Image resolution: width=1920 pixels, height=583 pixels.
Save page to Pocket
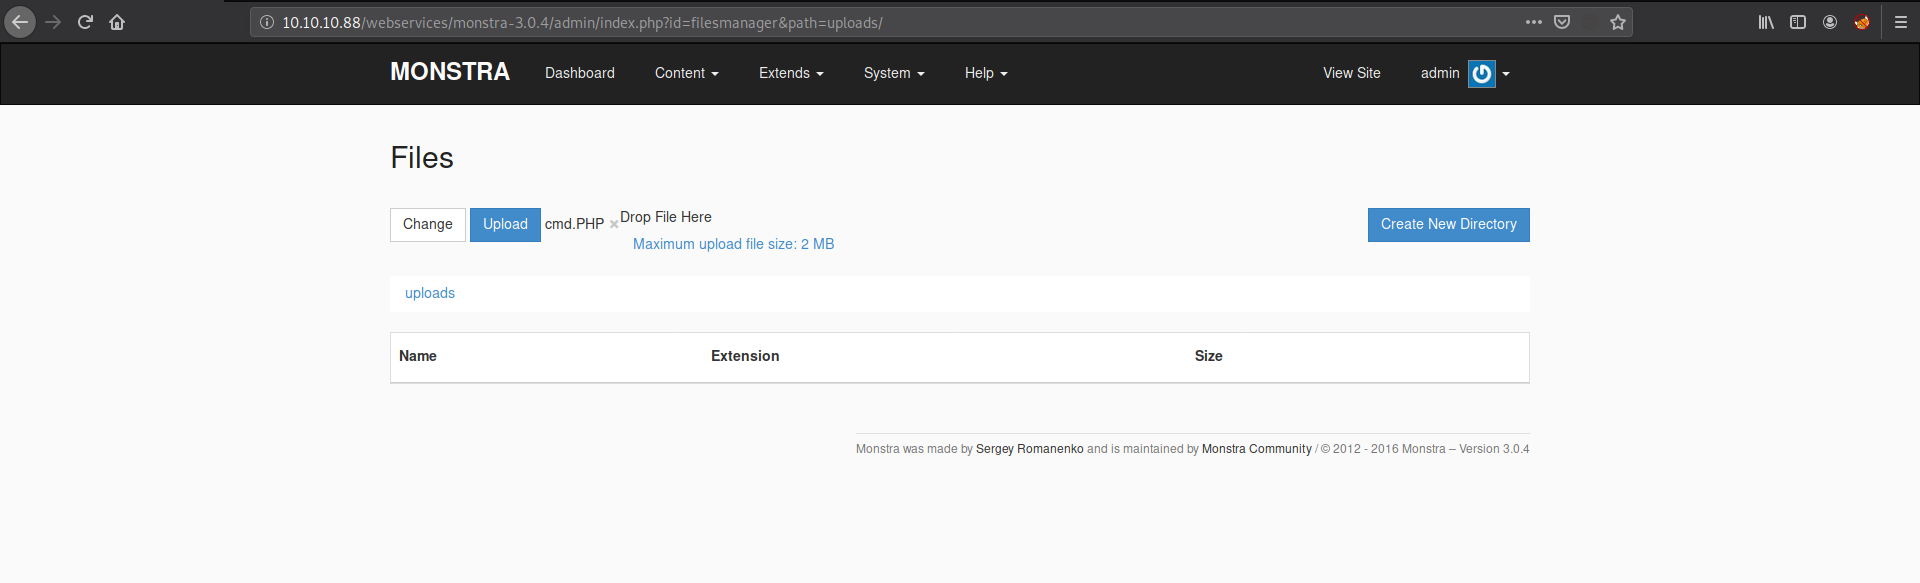pos(1562,22)
